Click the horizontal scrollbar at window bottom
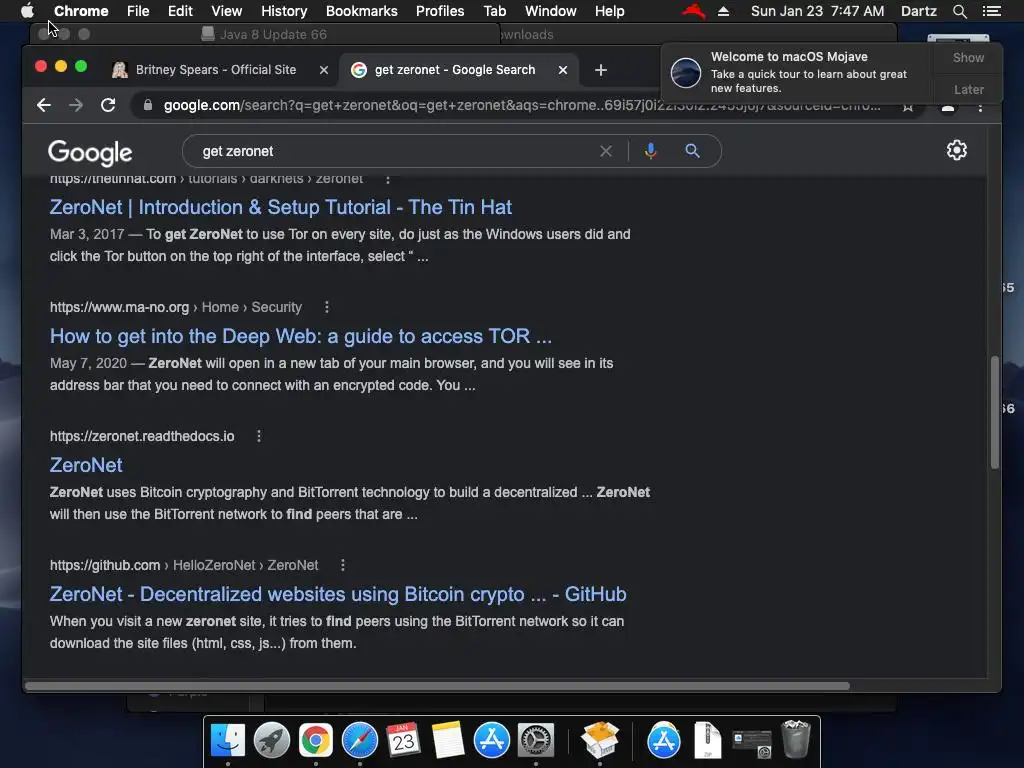This screenshot has height=768, width=1024. (438, 686)
